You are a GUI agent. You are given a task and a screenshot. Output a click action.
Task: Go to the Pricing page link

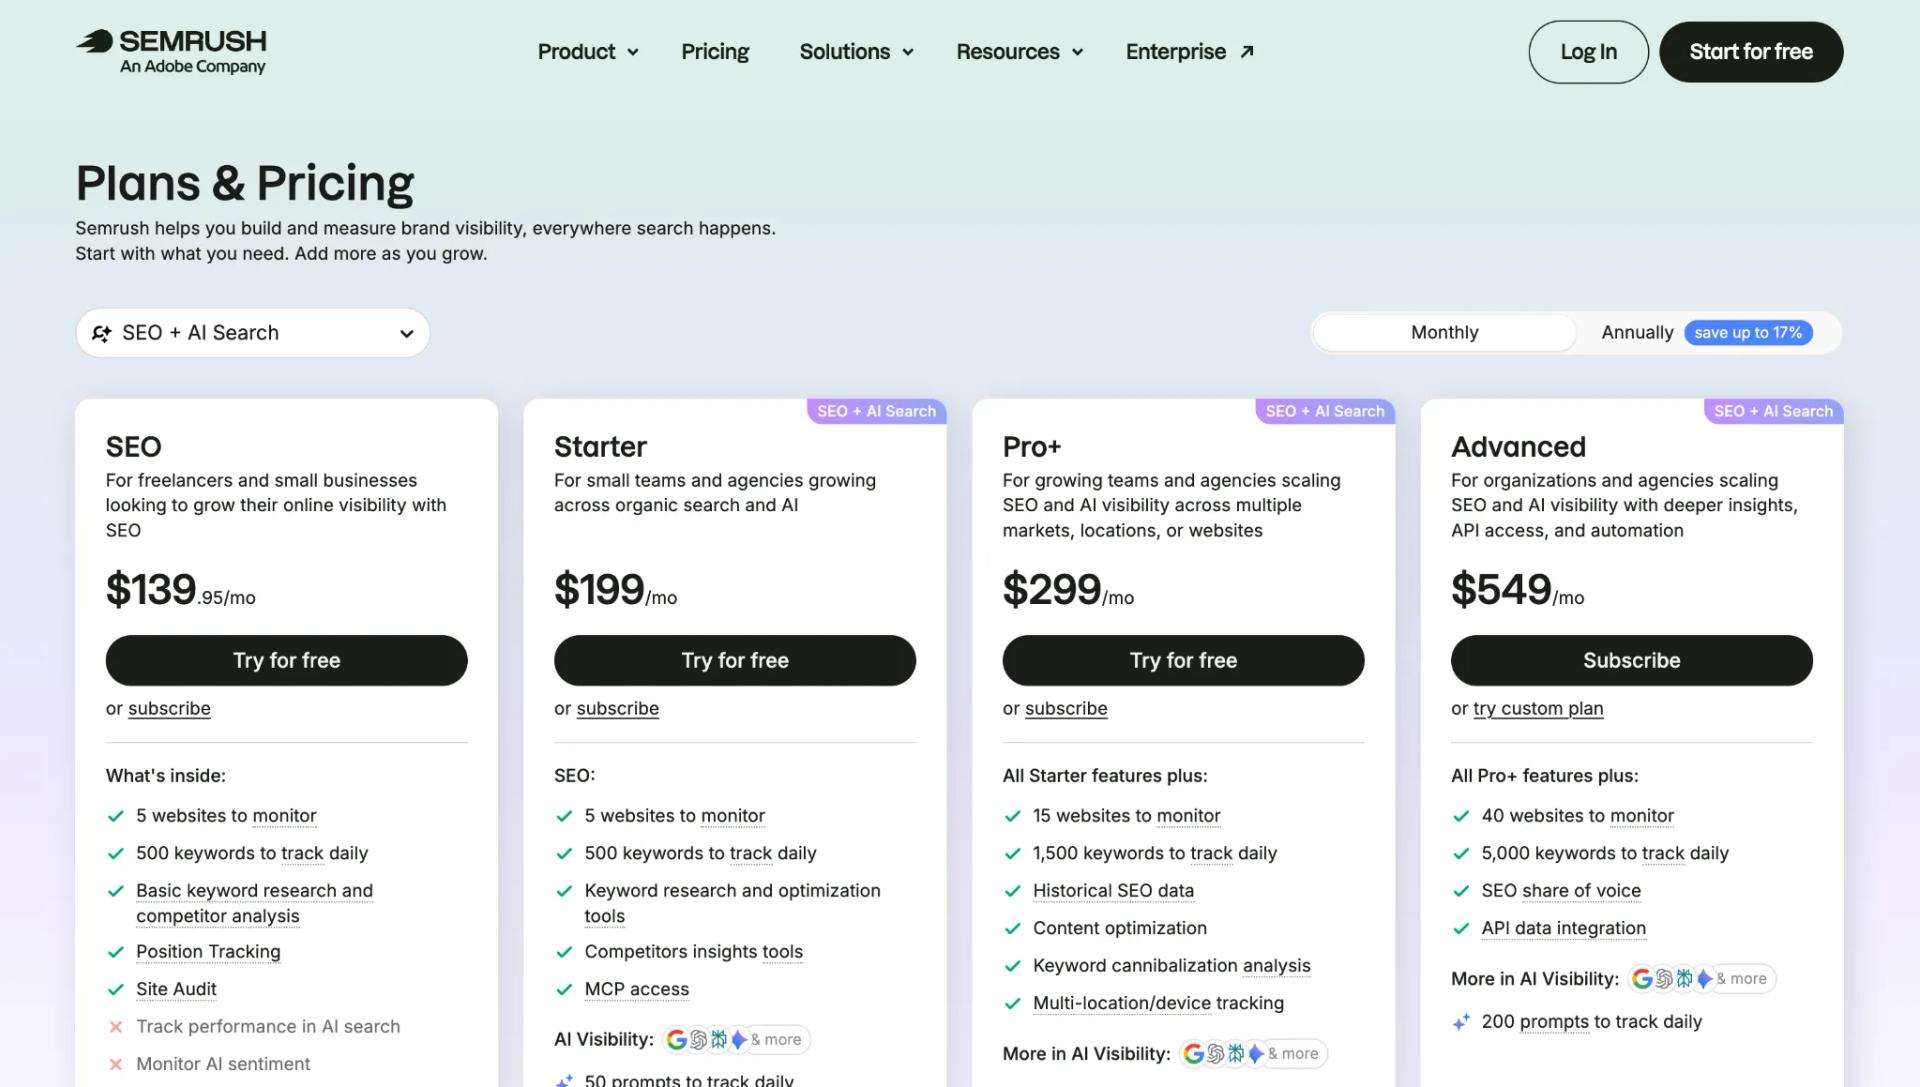tap(715, 52)
